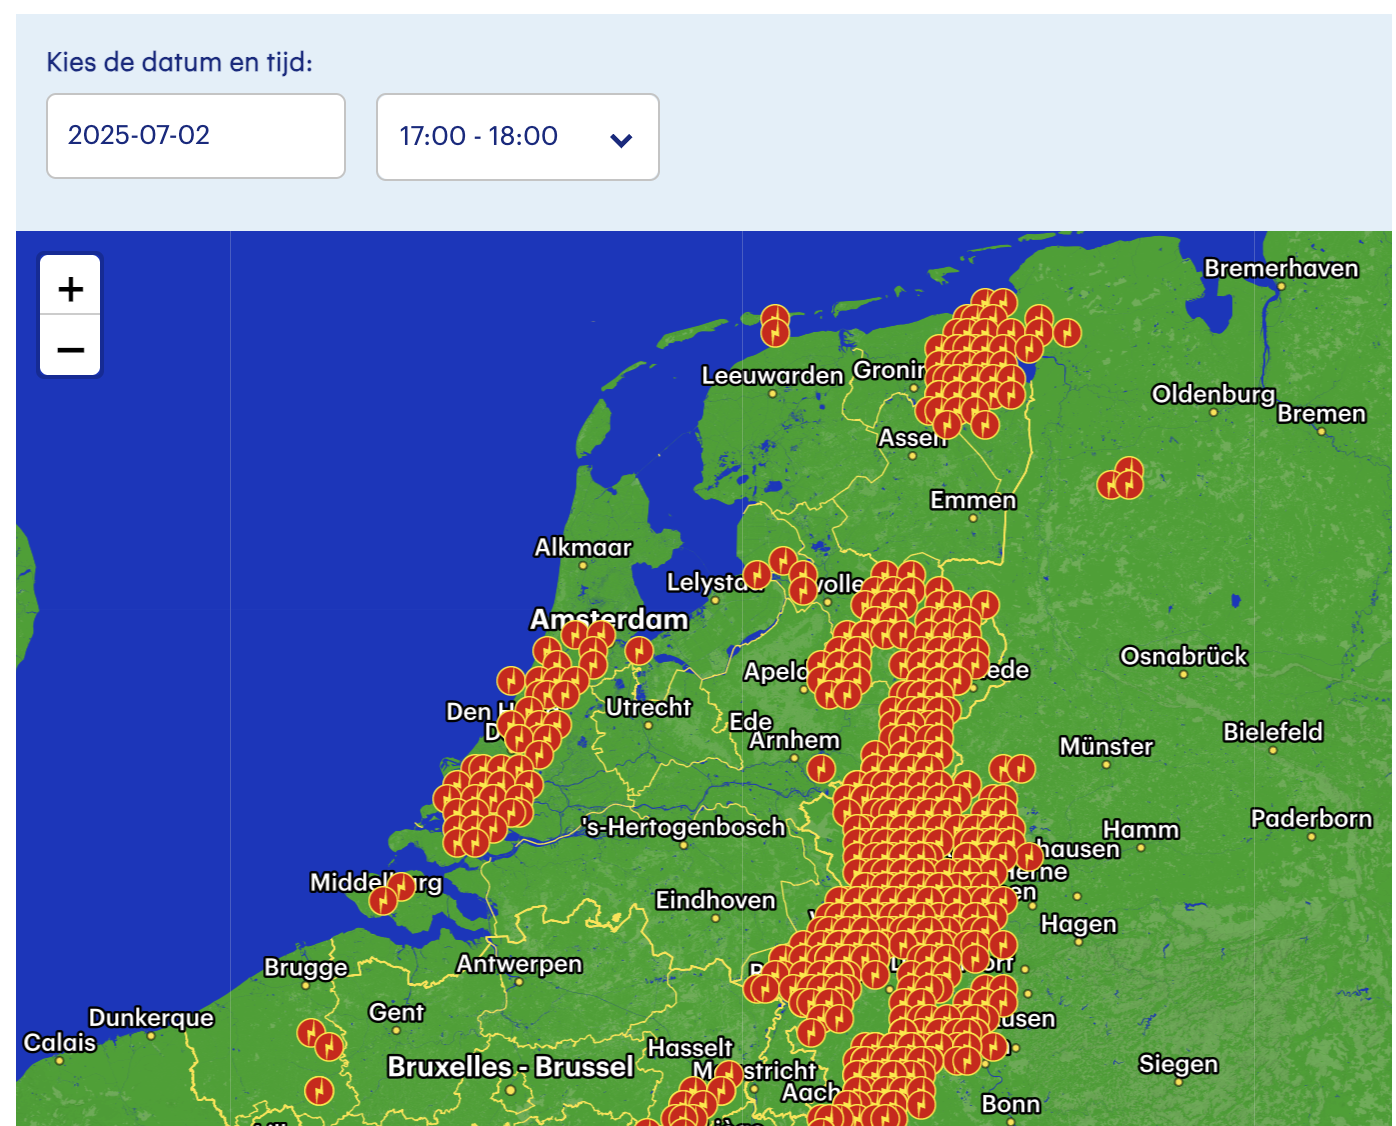Zoom in on the lightning map
This screenshot has height=1126, width=1396.
tap(70, 288)
